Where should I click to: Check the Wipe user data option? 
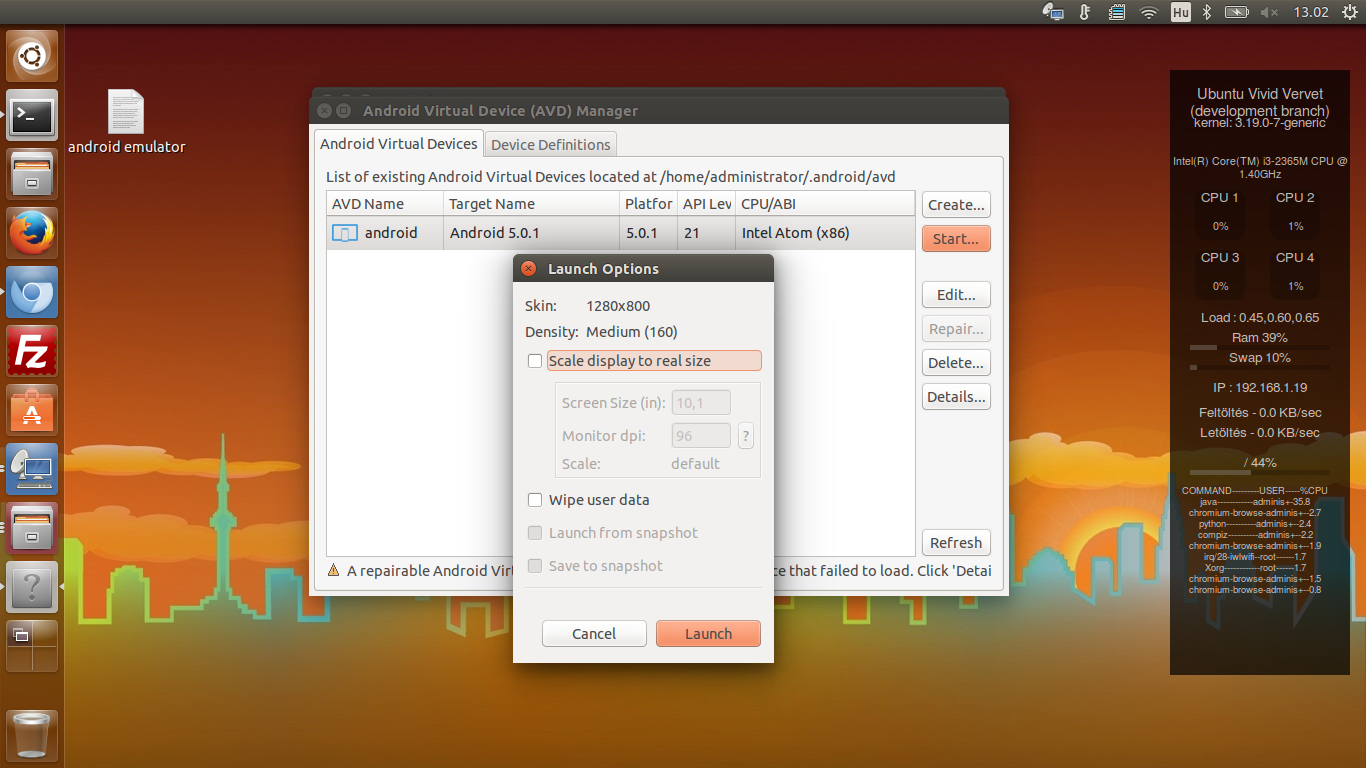[535, 500]
